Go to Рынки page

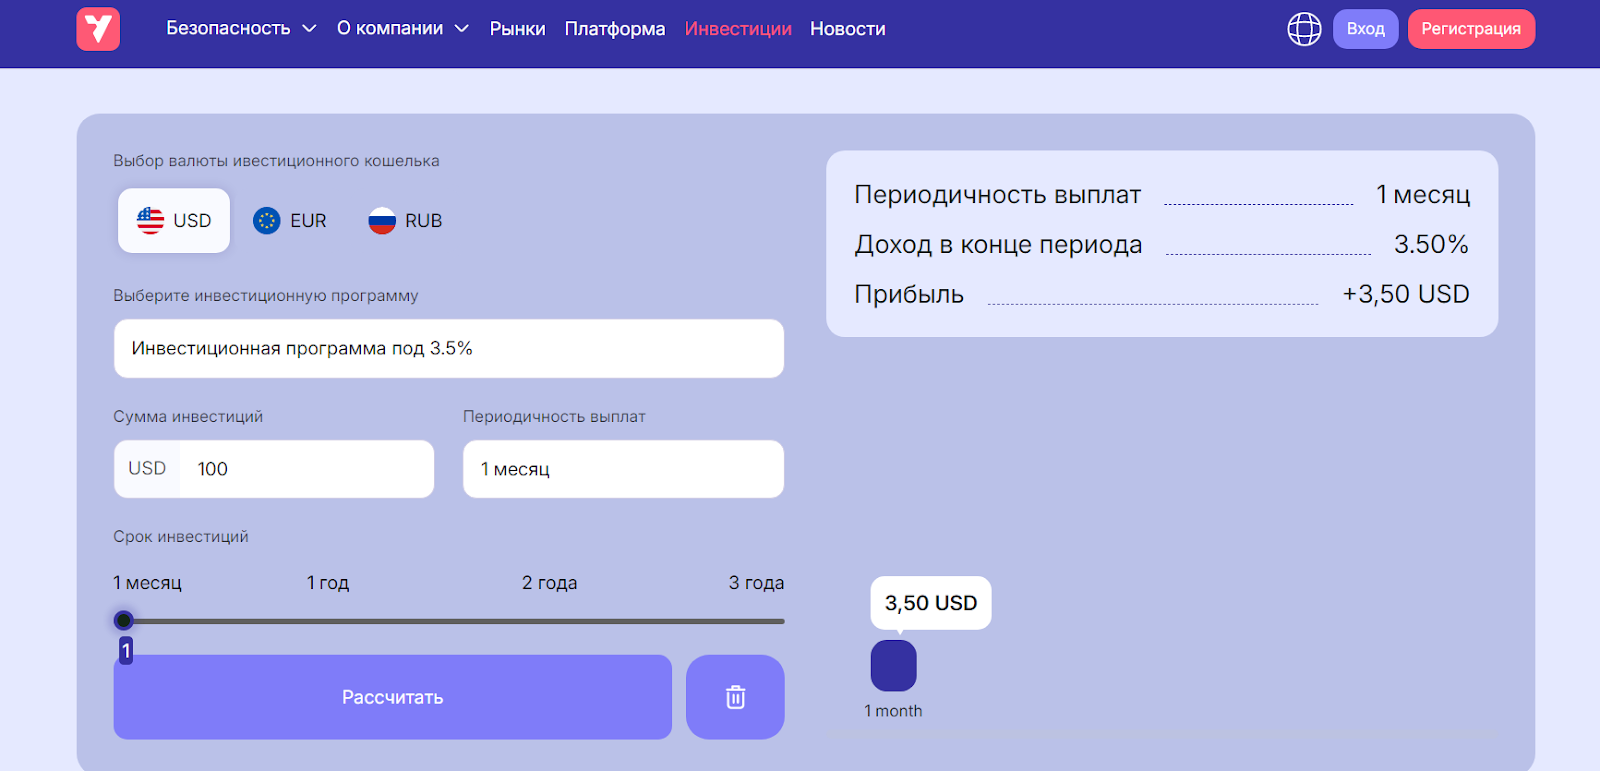click(518, 29)
